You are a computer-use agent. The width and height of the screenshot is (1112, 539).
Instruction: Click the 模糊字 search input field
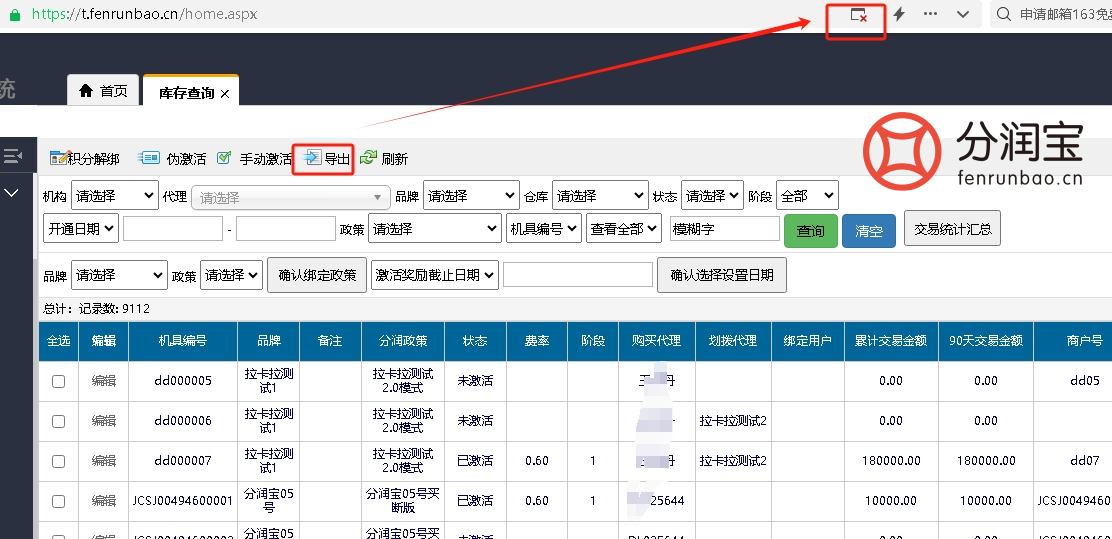click(724, 229)
